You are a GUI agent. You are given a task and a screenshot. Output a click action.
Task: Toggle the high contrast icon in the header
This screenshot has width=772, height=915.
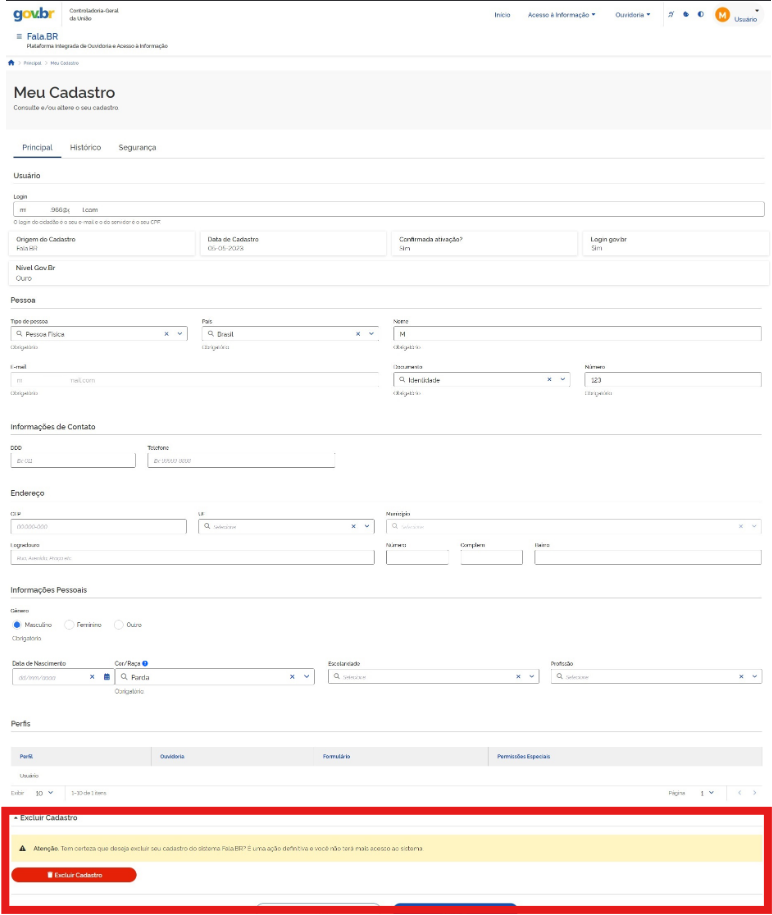point(700,15)
